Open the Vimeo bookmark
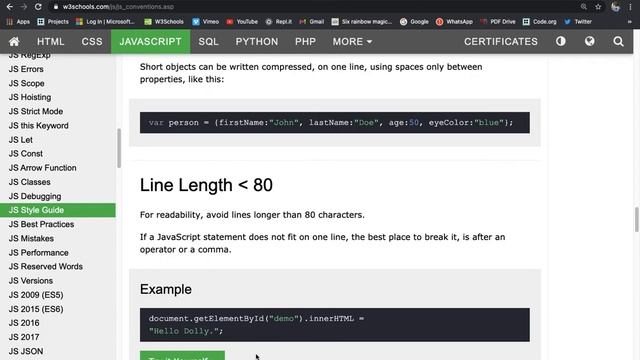The height and width of the screenshot is (360, 640). [x=206, y=22]
